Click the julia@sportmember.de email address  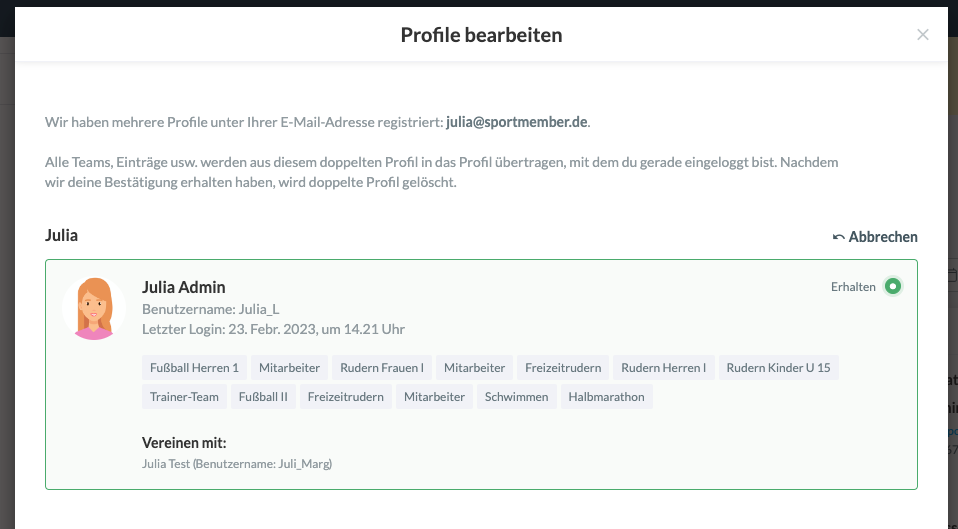click(x=517, y=122)
